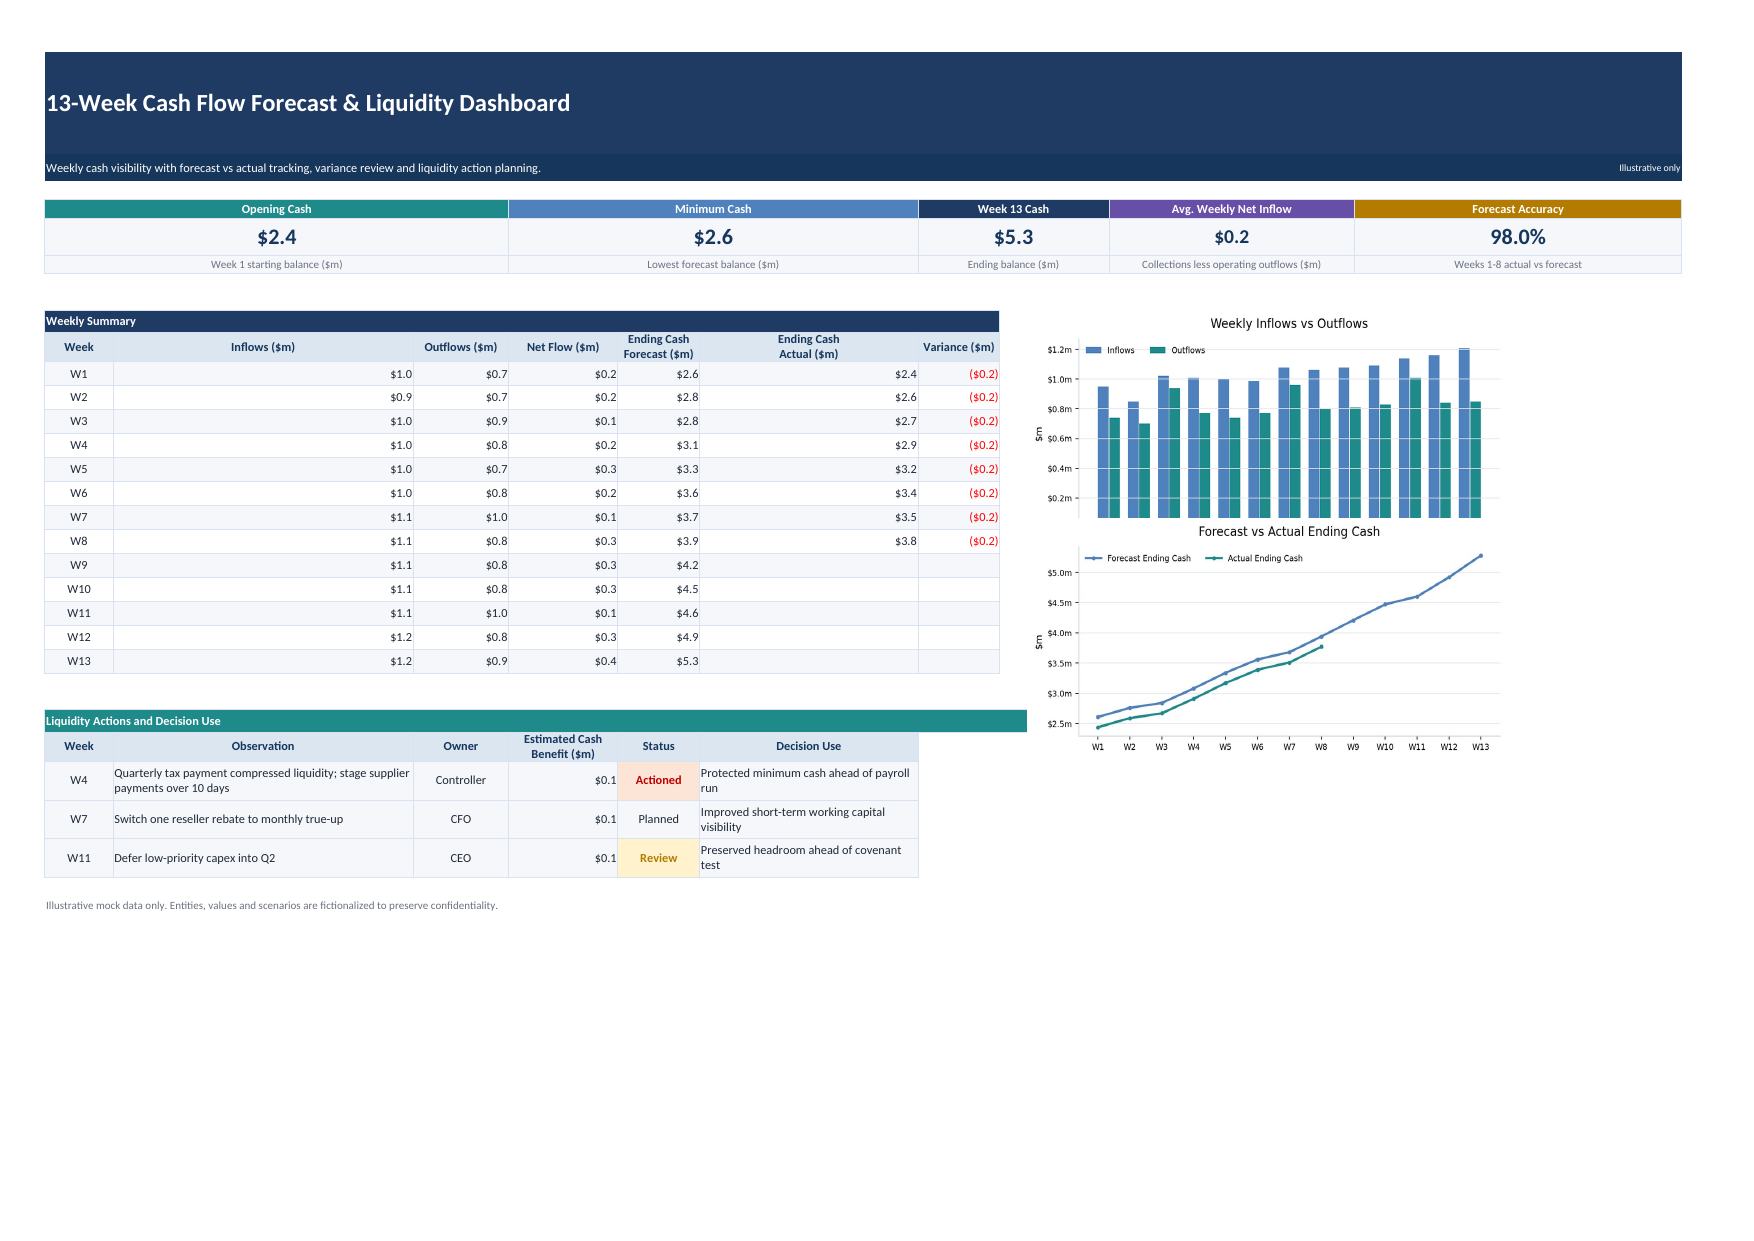Select the $5.0m y-axis label in line chart
The height and width of the screenshot is (1241, 1754).
(1059, 574)
